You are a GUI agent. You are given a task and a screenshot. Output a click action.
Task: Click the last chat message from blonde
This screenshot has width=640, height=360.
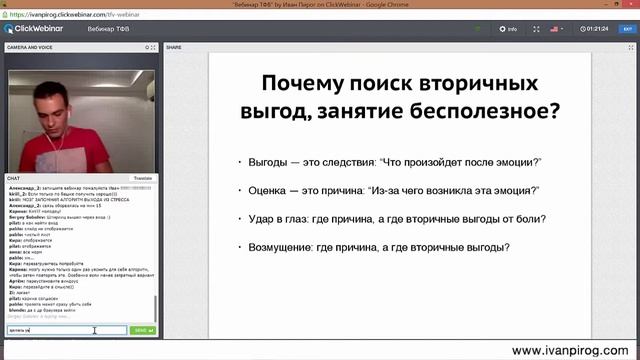pyautogui.click(x=42, y=310)
